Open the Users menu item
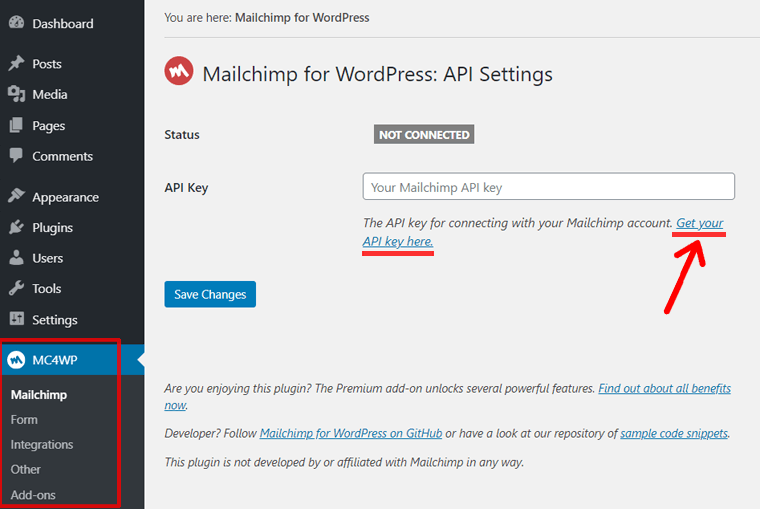760x509 pixels. point(48,258)
